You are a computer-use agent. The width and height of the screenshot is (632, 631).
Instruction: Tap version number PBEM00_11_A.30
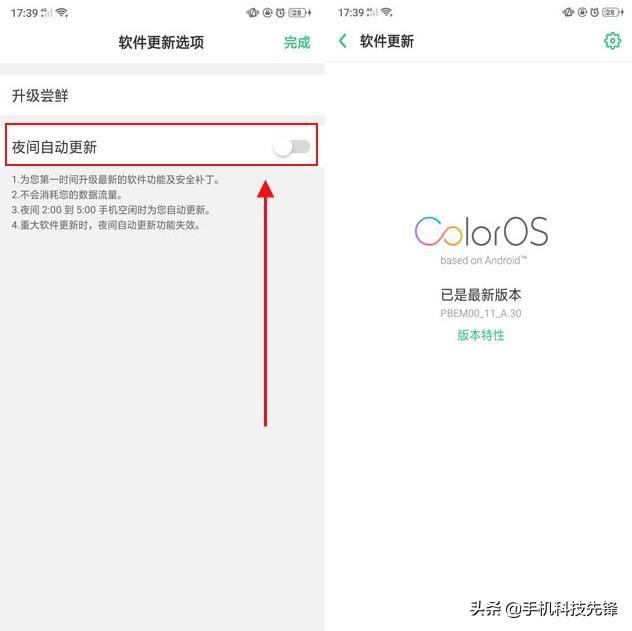point(481,313)
